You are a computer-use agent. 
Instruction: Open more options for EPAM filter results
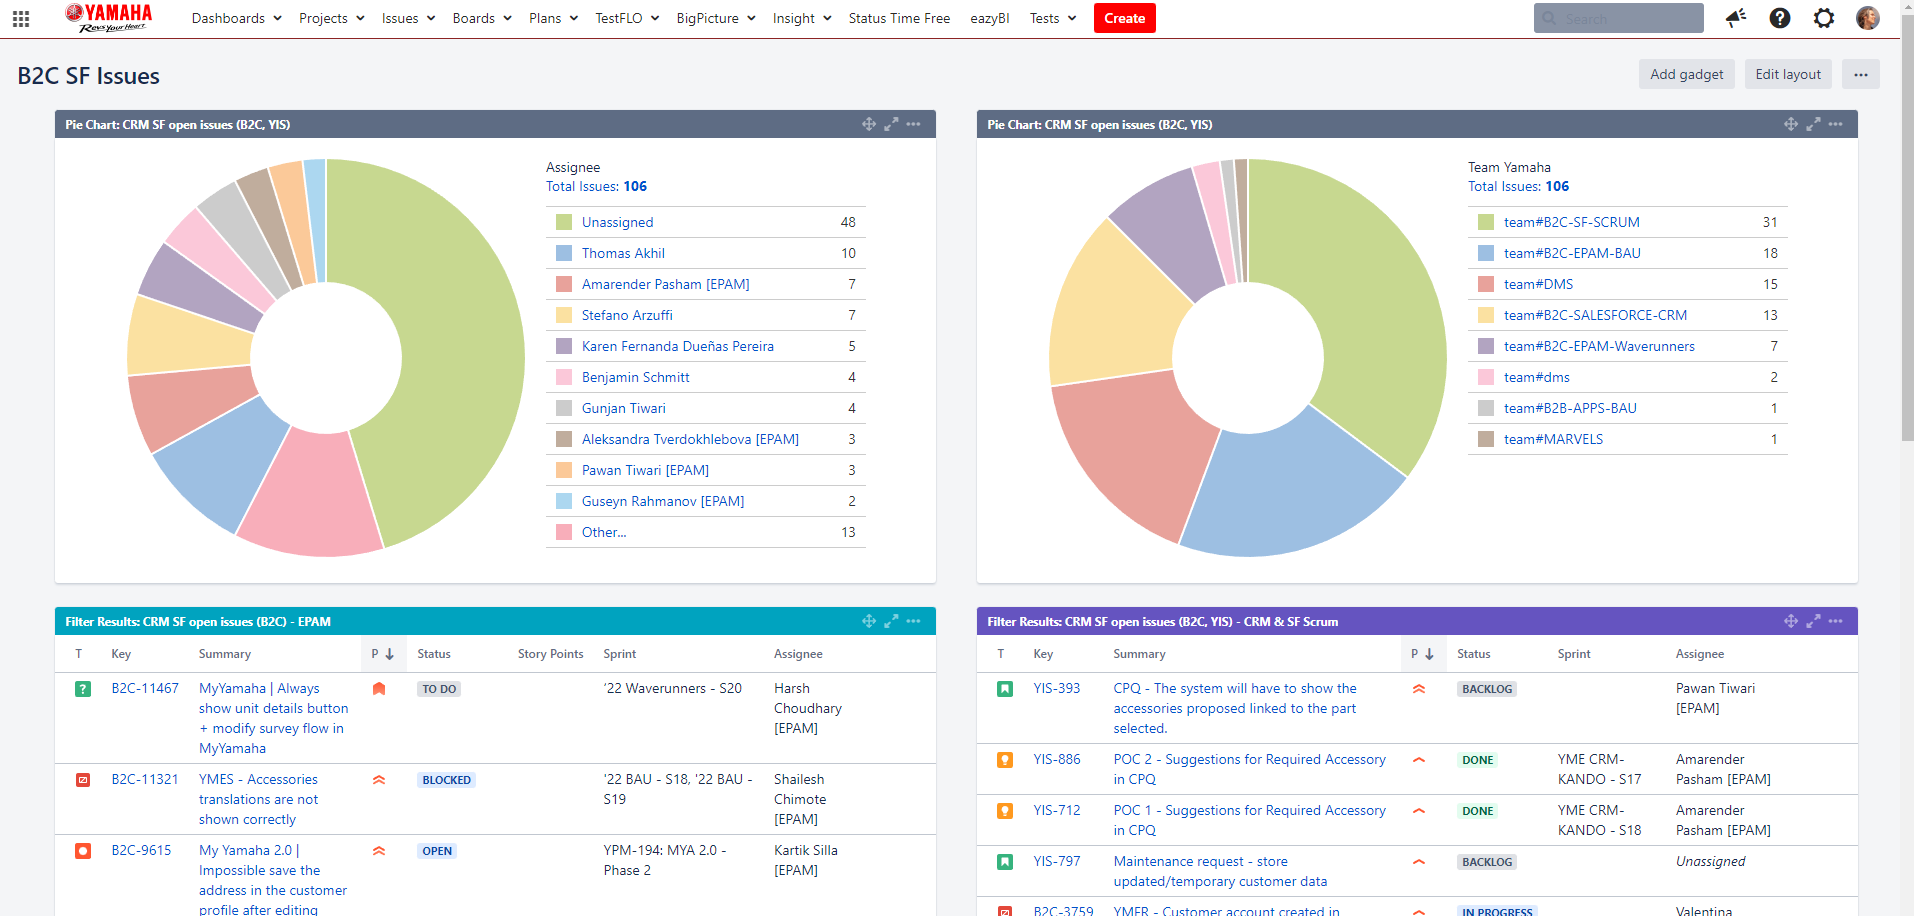[913, 621]
